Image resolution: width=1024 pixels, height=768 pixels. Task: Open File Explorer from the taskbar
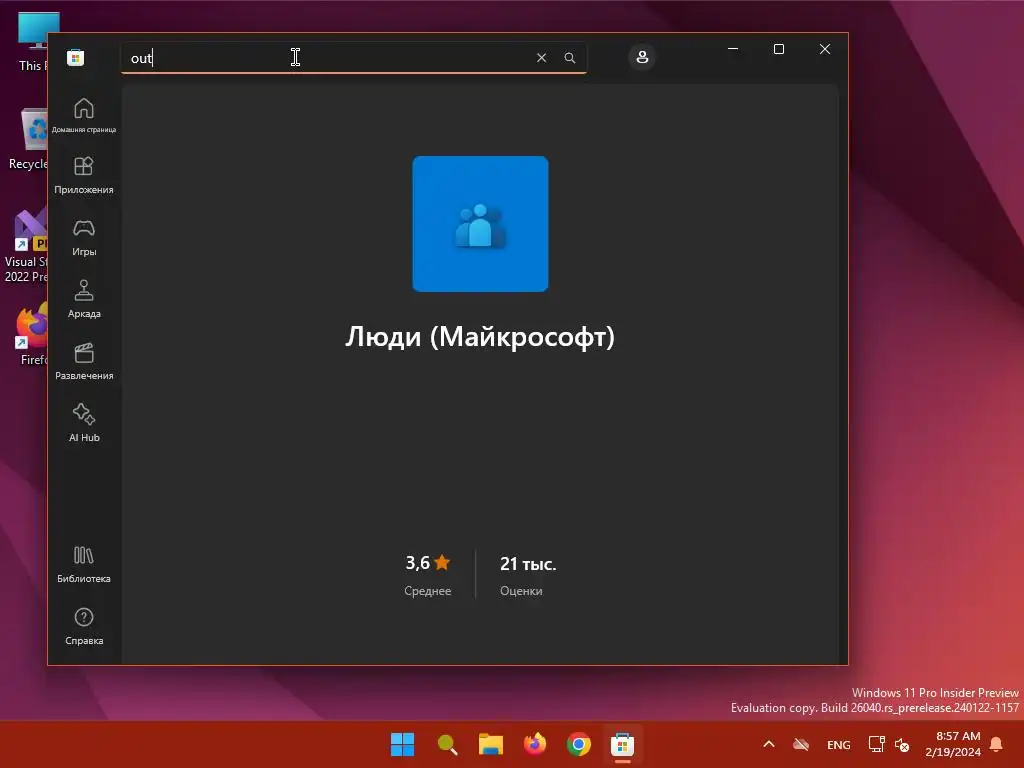tap(490, 744)
